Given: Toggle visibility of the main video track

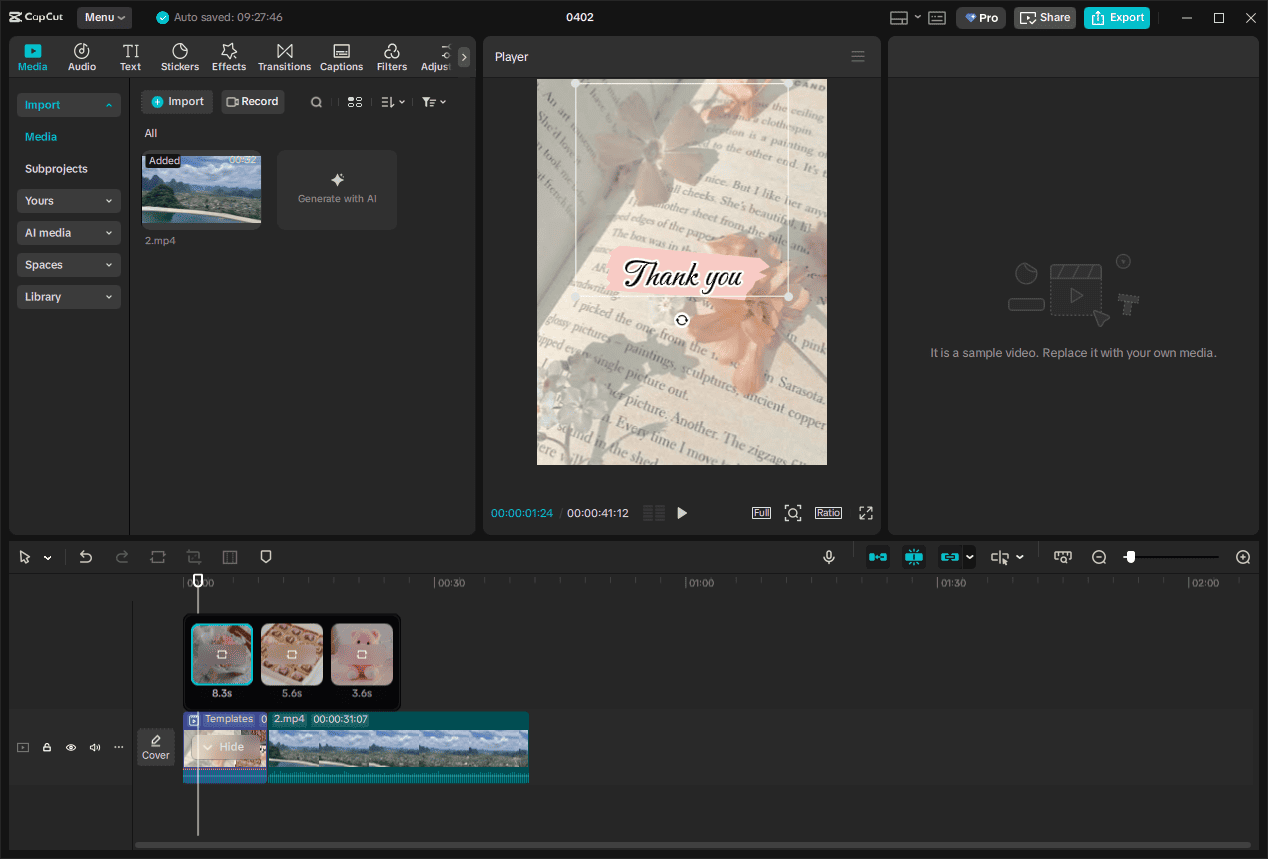Looking at the screenshot, I should (70, 747).
